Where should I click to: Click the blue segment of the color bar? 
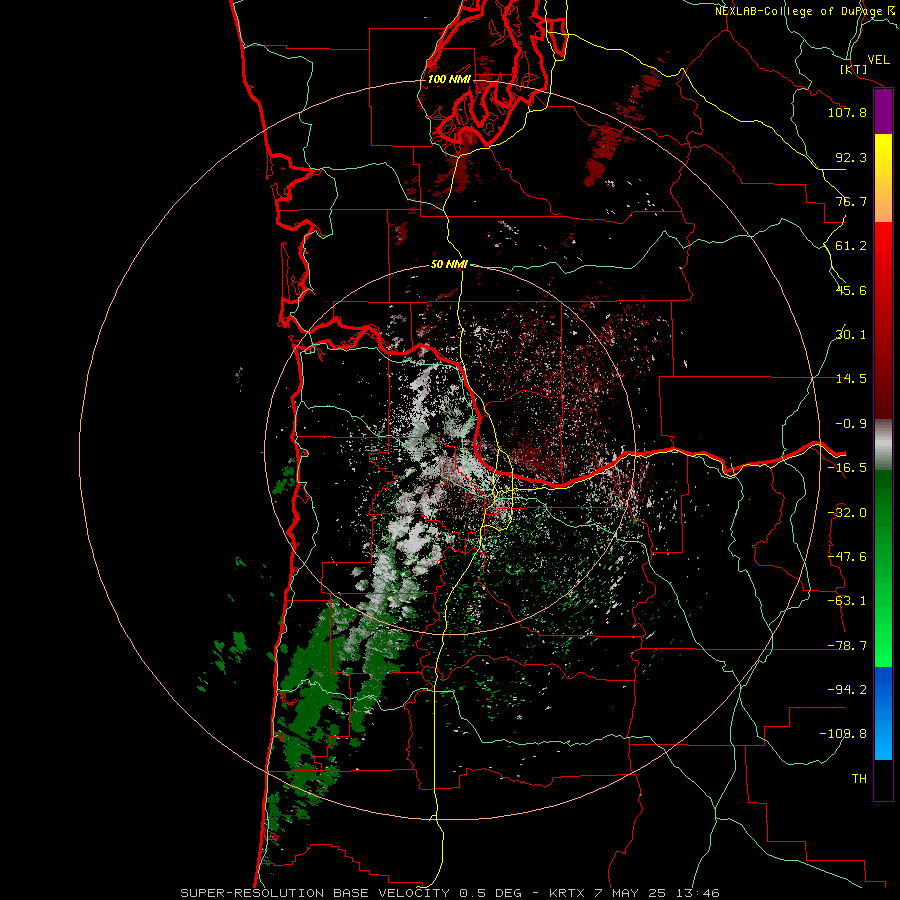click(x=883, y=713)
